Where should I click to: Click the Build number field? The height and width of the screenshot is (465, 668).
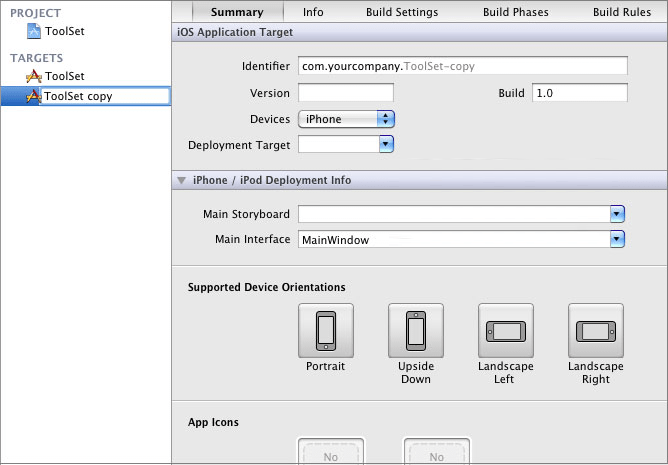(x=579, y=93)
